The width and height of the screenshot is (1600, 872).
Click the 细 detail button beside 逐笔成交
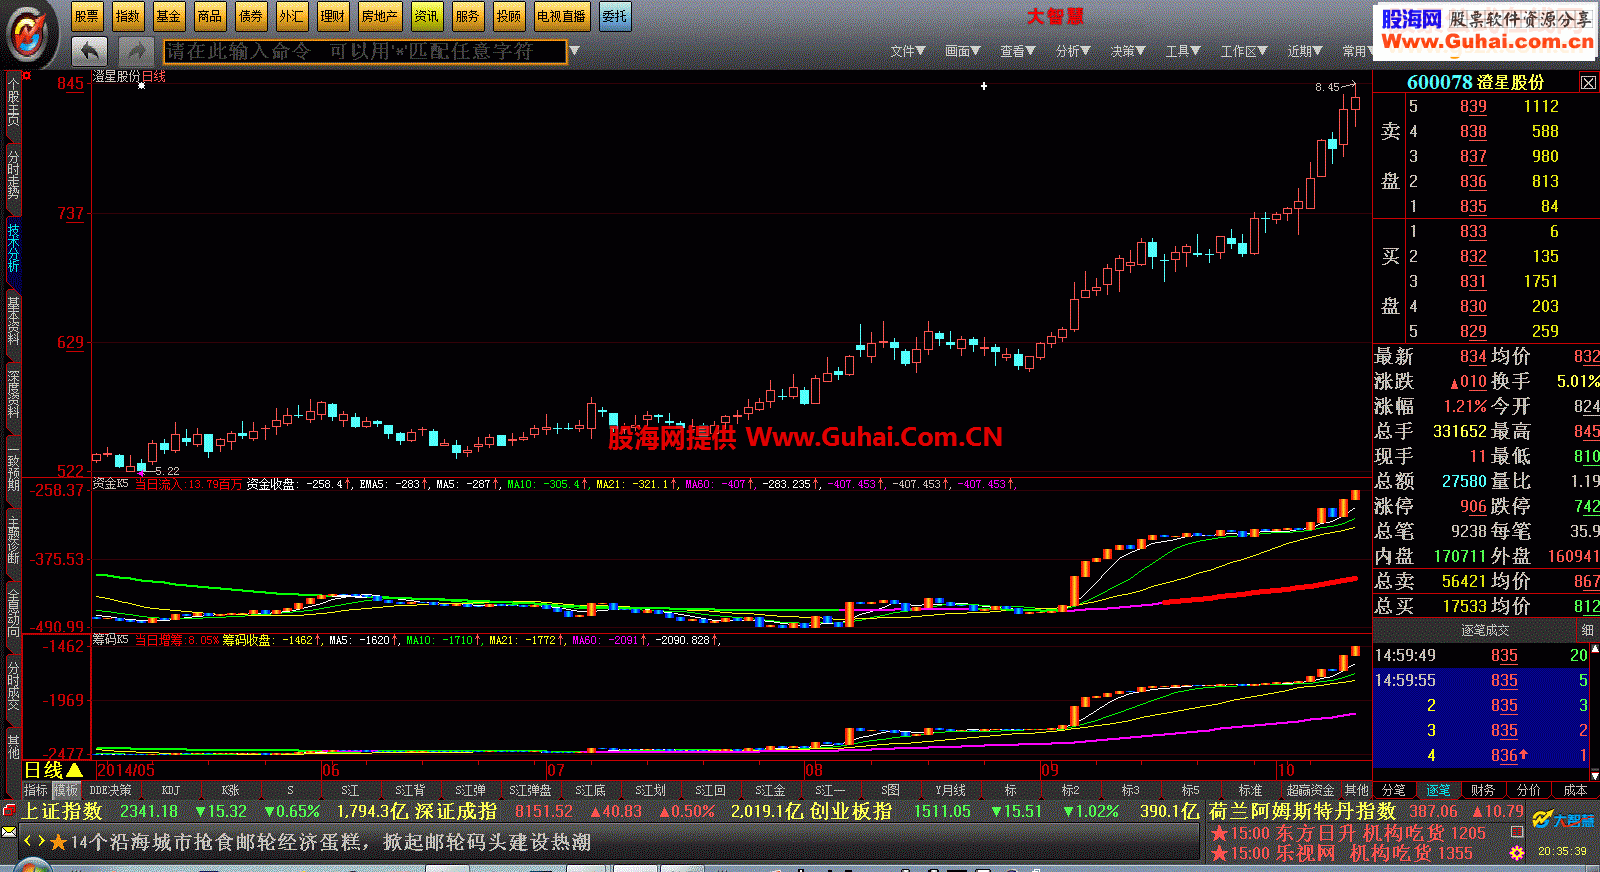1587,630
